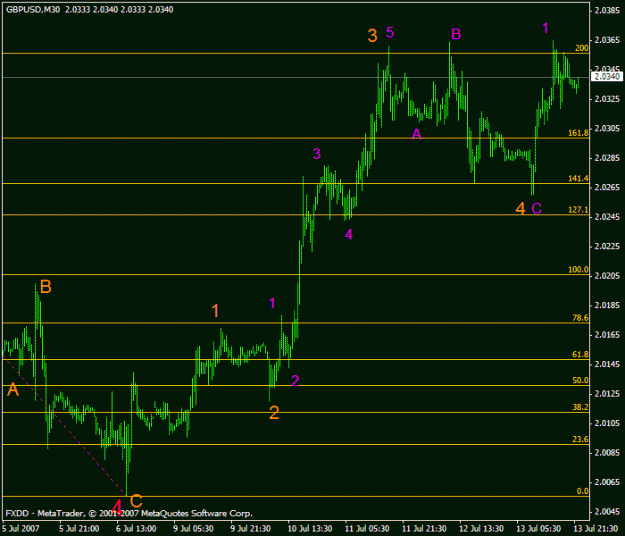This screenshot has width=625, height=536.
Task: Click the 12 Jul 13:30 time label
Action: click(481, 529)
